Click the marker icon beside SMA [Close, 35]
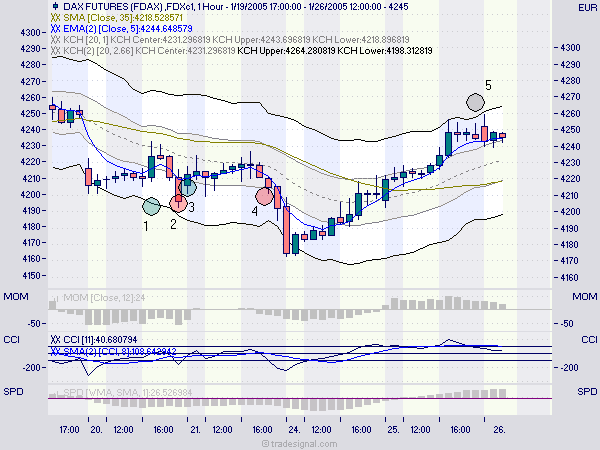600x450 pixels. 55,18
